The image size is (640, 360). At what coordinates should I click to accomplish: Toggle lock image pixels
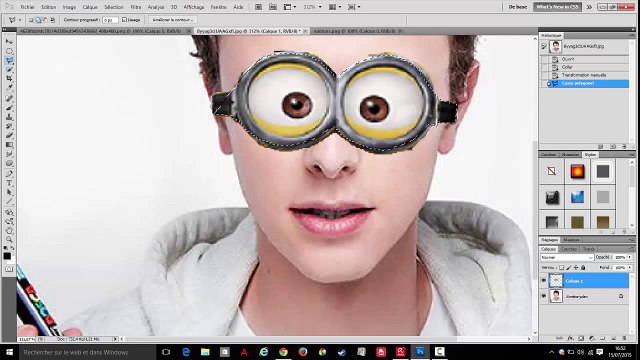tap(569, 268)
